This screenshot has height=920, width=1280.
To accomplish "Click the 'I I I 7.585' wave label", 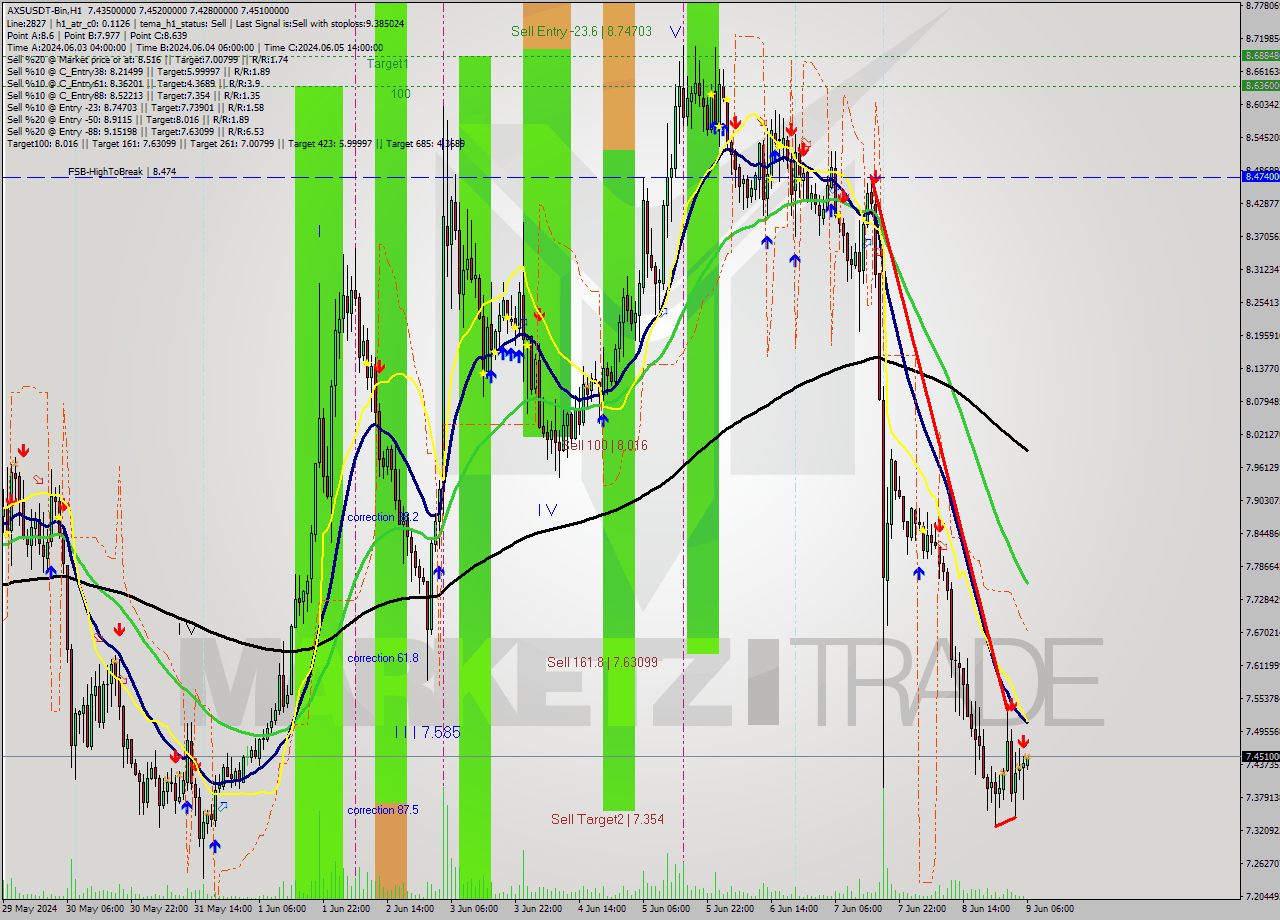I will click(427, 732).
